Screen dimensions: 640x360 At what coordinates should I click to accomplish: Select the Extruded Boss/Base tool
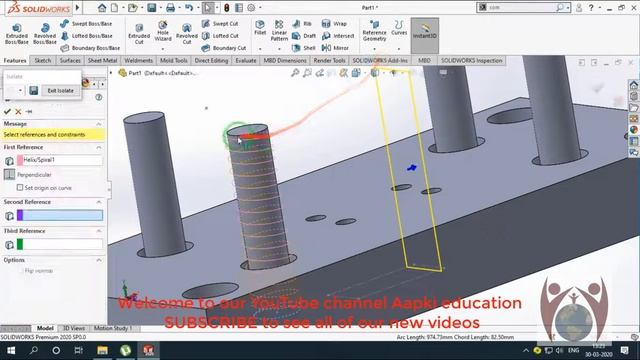pos(17,33)
